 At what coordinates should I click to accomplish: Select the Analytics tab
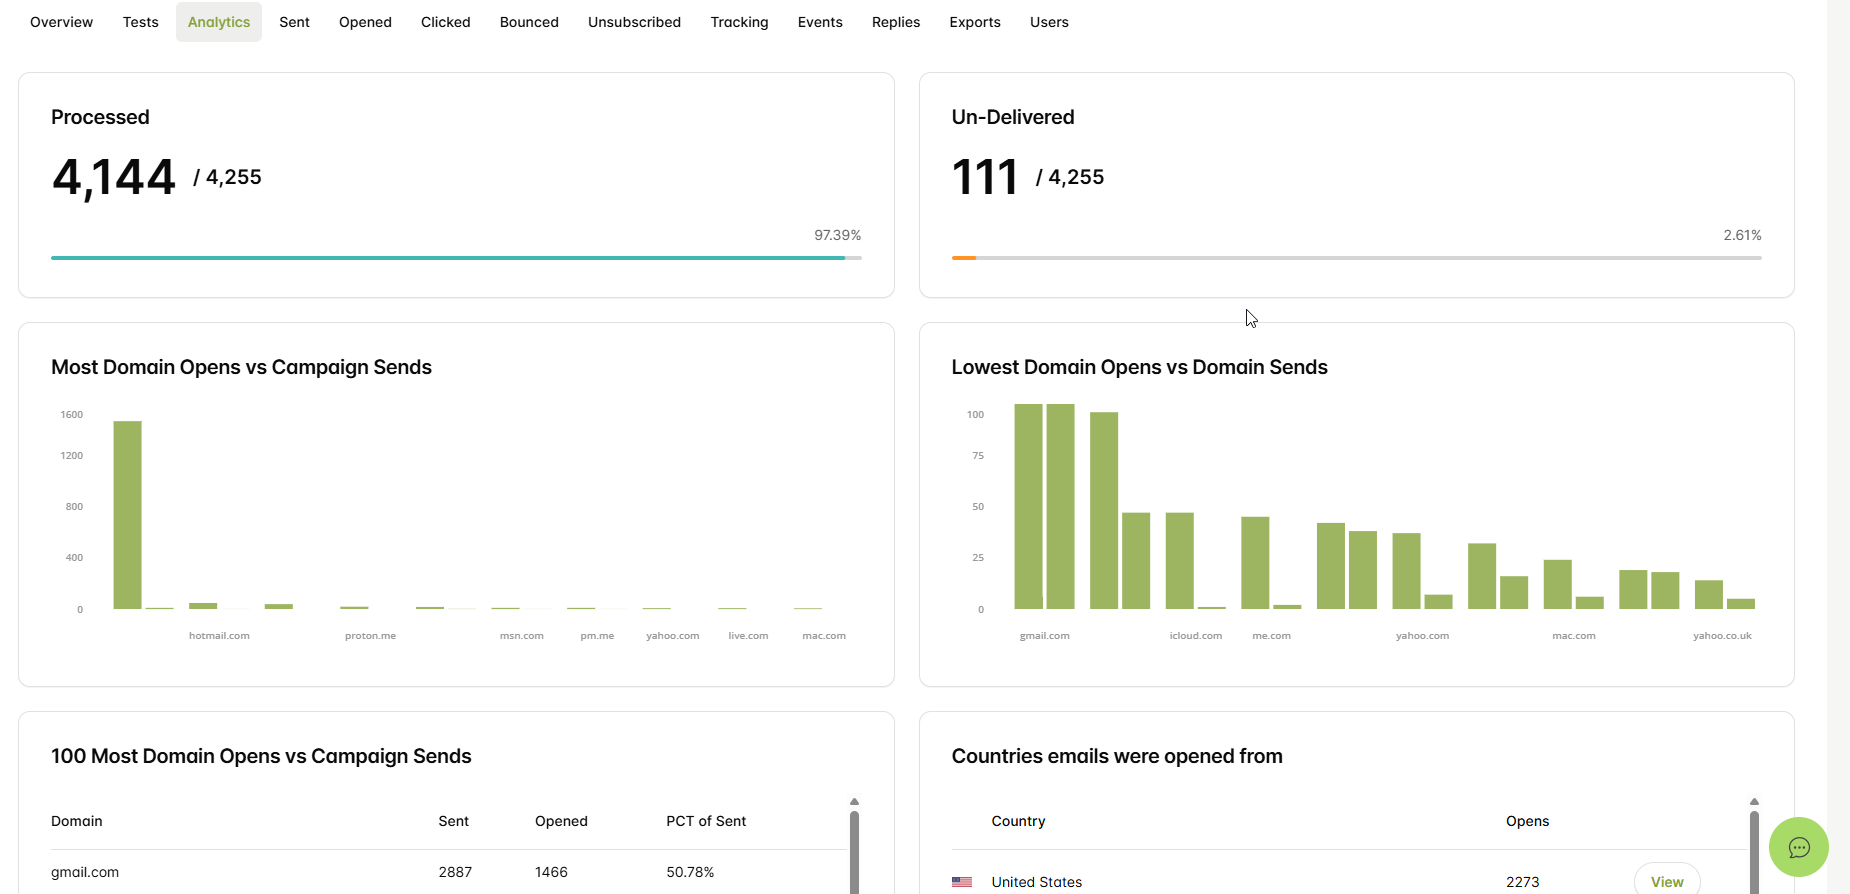tap(219, 22)
